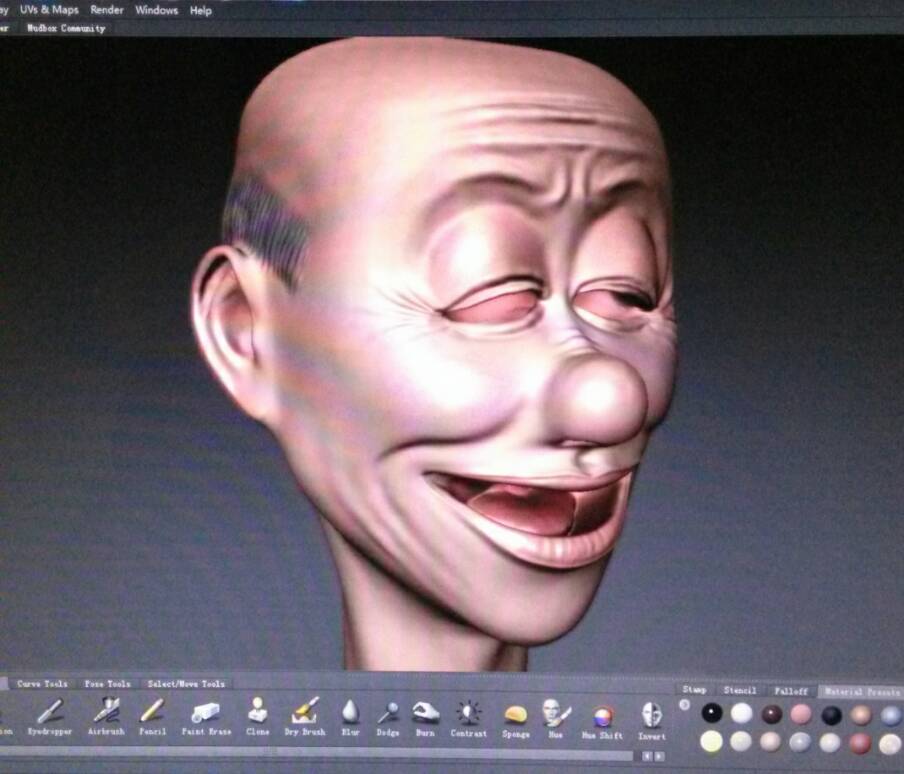Apply the pale yellow material preset

[x=711, y=741]
